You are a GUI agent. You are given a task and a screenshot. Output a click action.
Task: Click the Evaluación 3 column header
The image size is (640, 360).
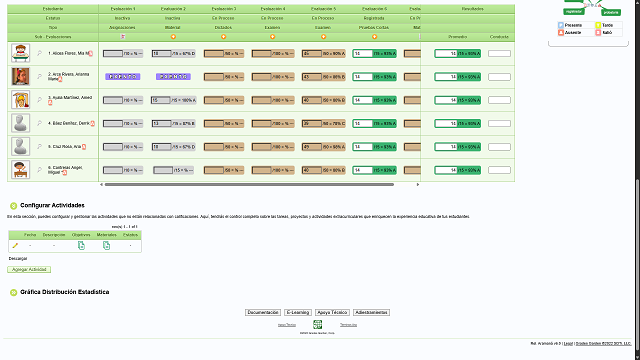coord(224,9)
